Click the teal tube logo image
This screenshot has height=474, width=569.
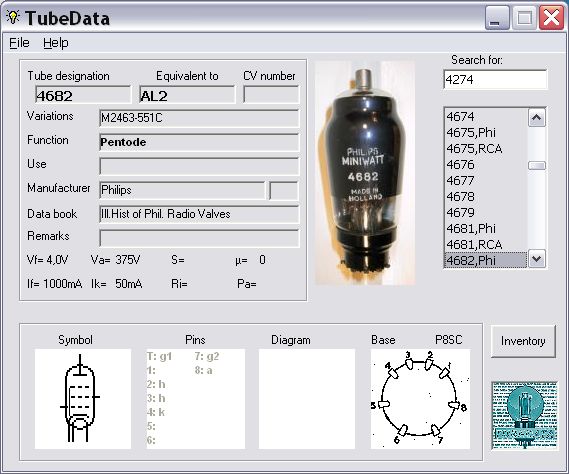pyautogui.click(x=525, y=416)
